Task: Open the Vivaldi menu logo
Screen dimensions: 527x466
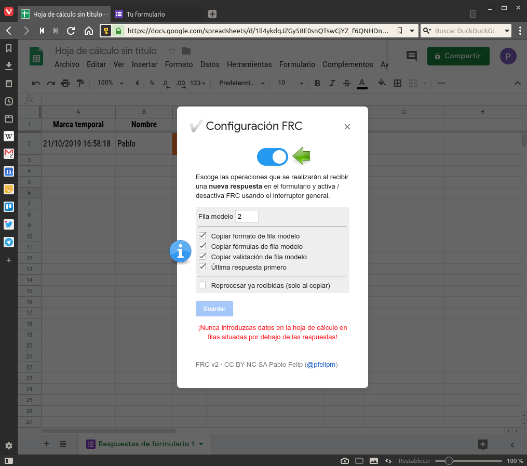Action: point(8,12)
